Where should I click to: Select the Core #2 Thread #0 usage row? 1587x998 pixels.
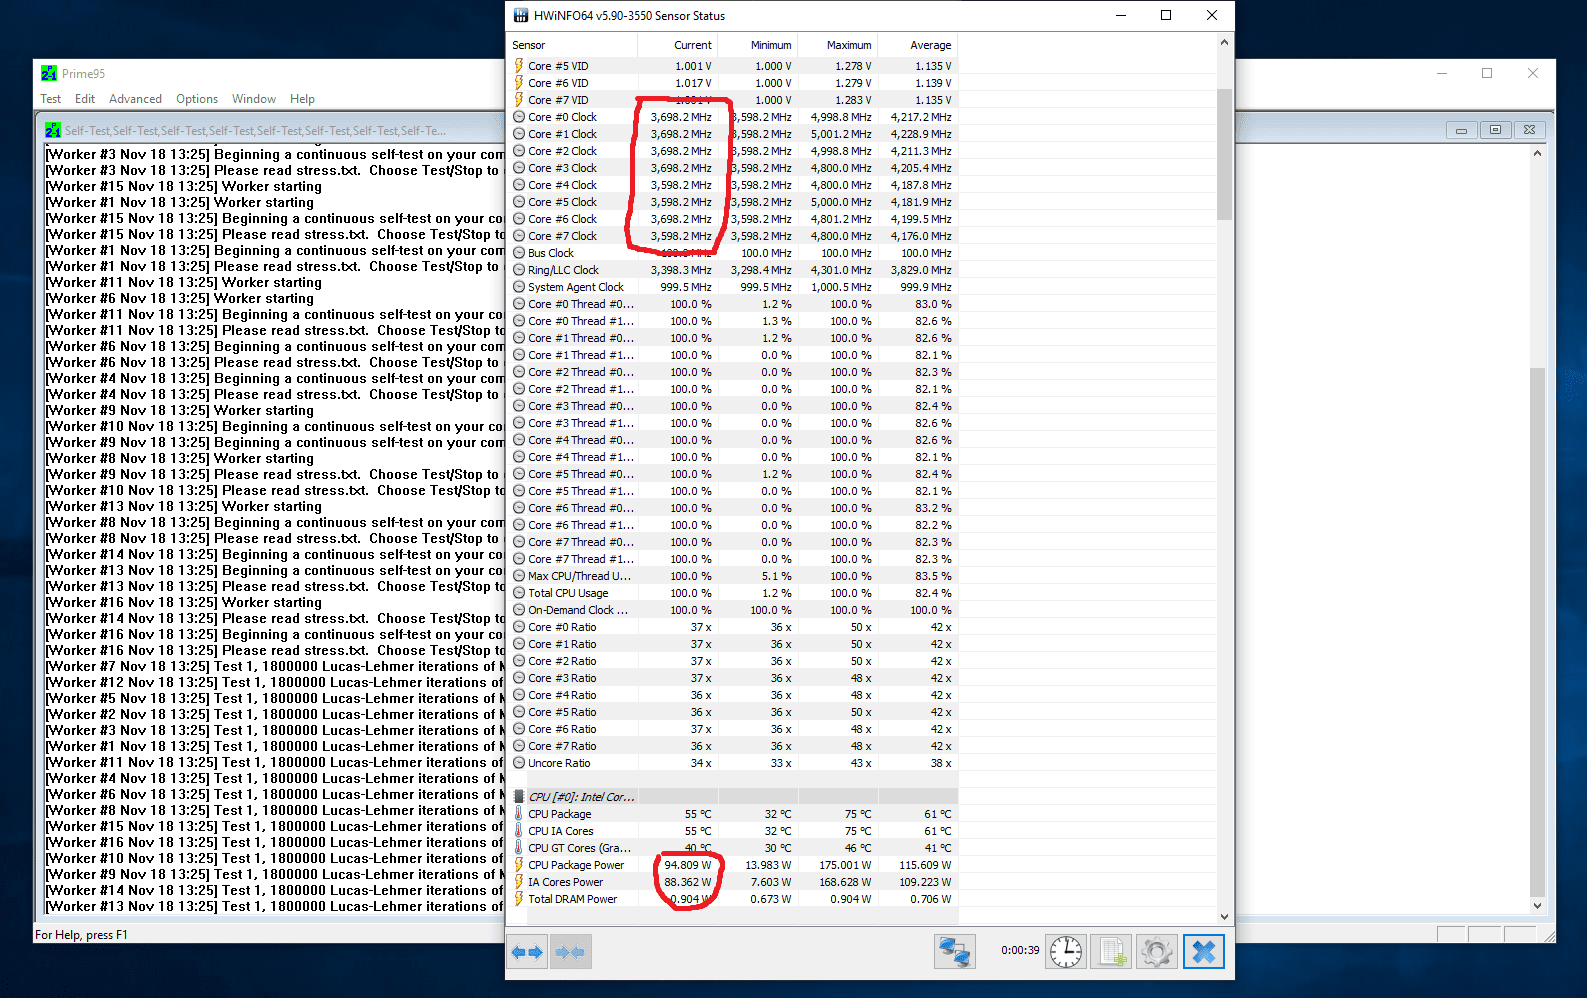tap(733, 372)
